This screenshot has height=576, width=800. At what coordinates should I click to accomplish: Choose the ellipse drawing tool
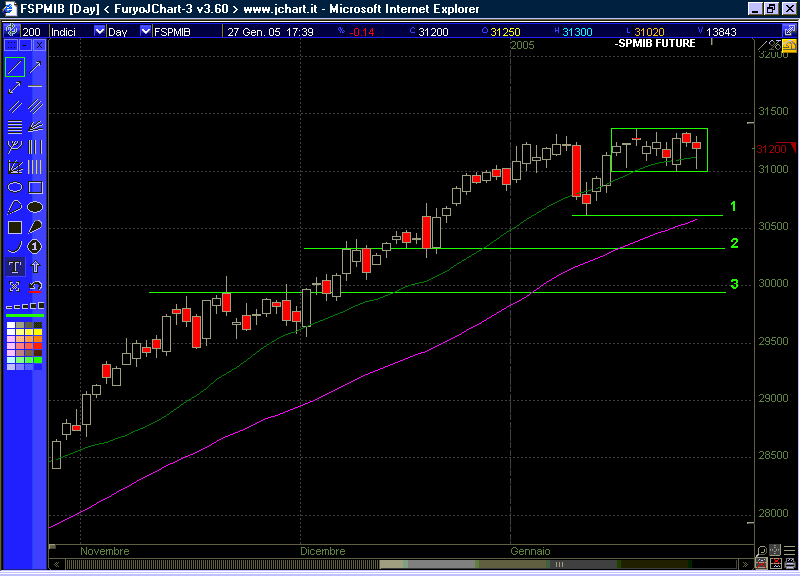click(15, 187)
